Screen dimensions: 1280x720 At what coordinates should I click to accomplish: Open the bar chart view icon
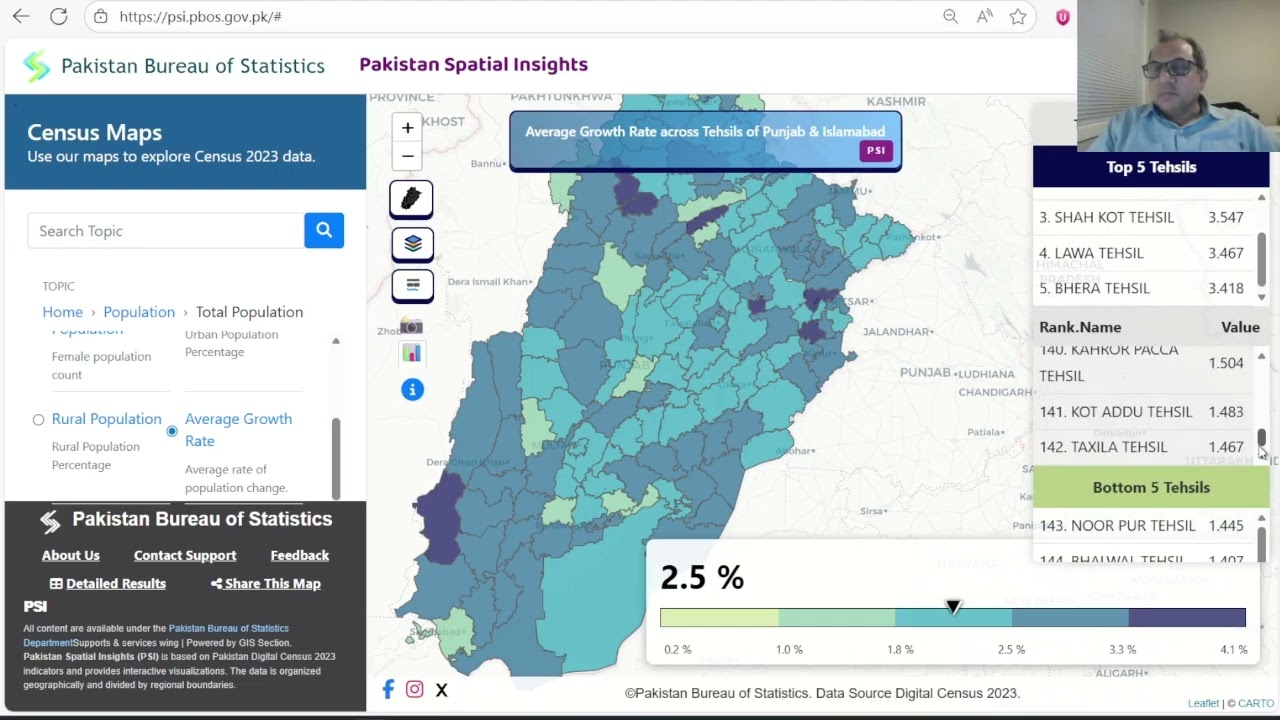tap(412, 353)
